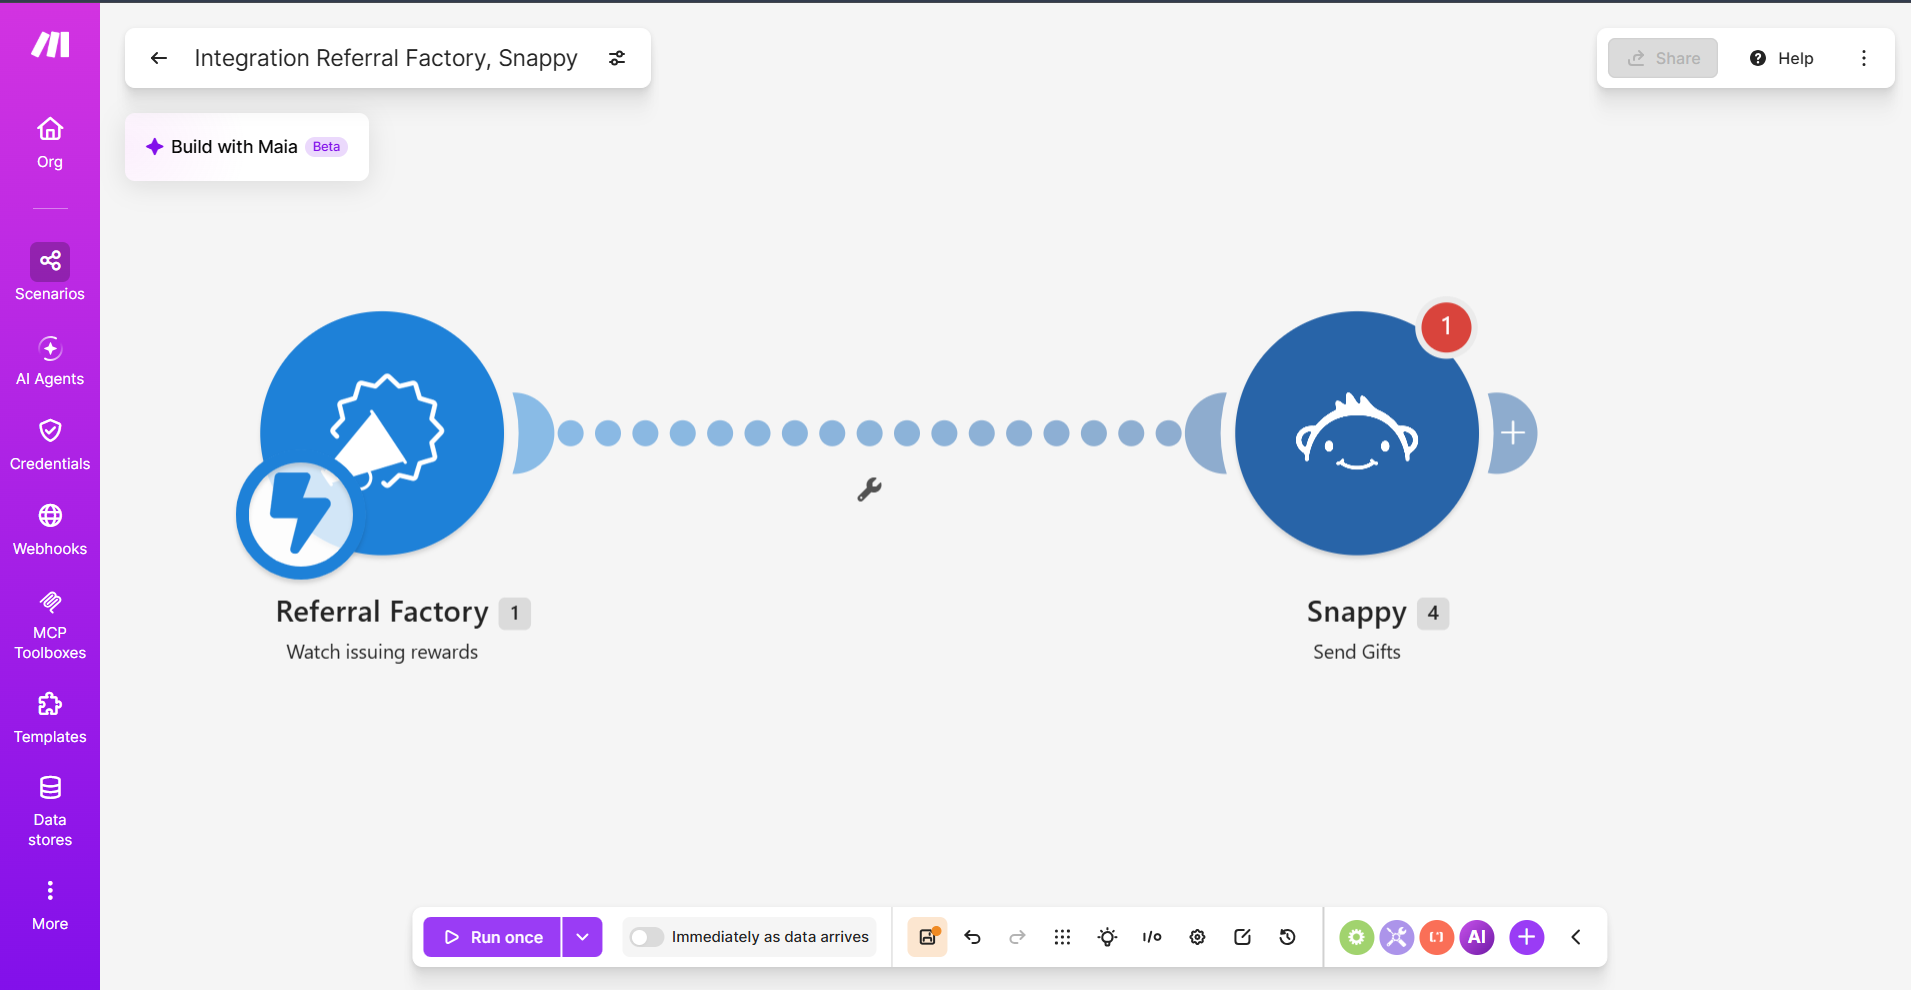The image size is (1911, 990).
Task: Add favorite with the purple plus button
Action: pos(1526,937)
